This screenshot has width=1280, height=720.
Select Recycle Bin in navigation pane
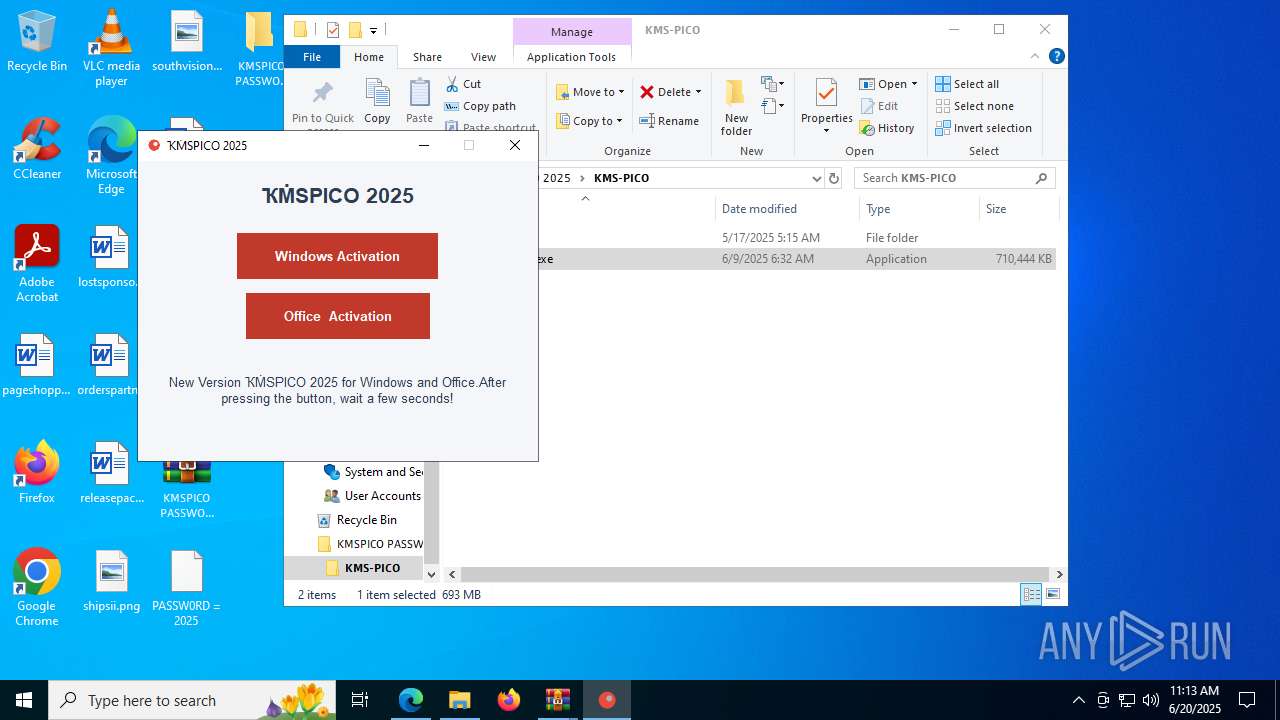coord(357,520)
